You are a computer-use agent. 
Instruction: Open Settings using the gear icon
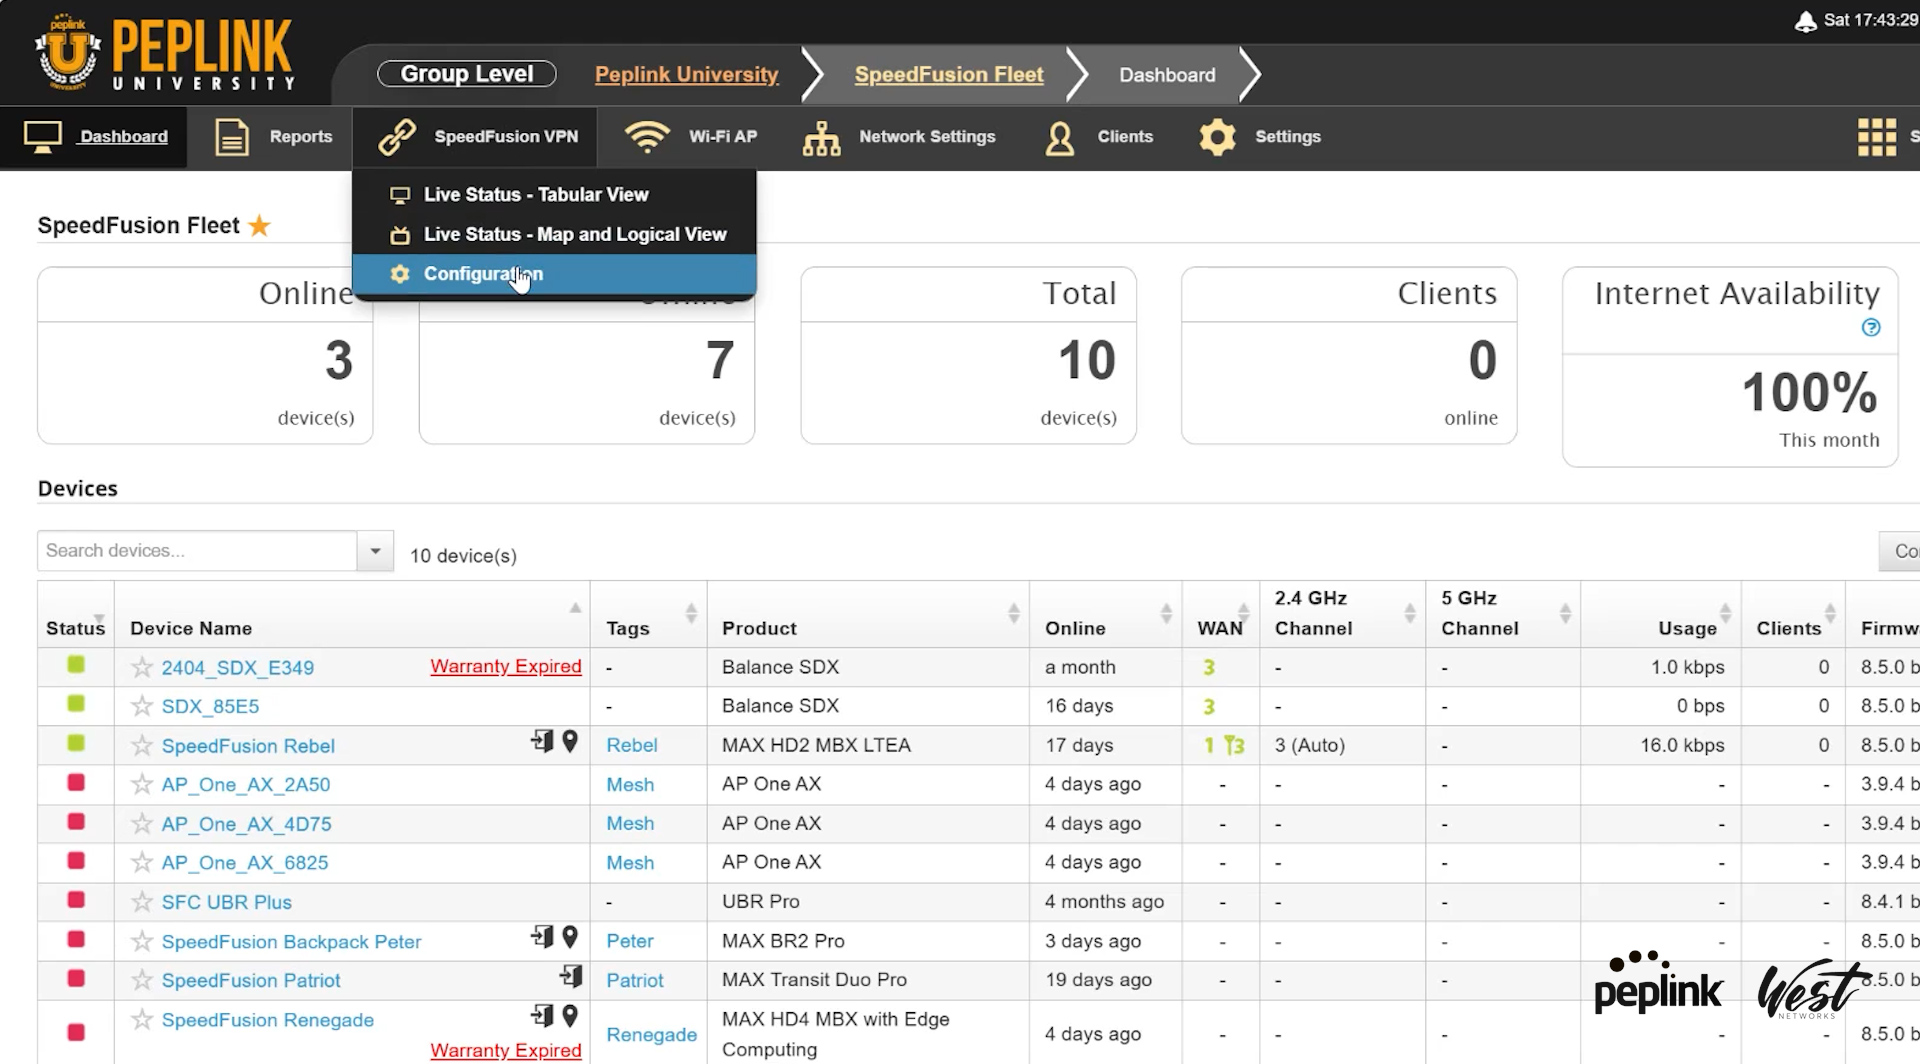coord(1218,137)
